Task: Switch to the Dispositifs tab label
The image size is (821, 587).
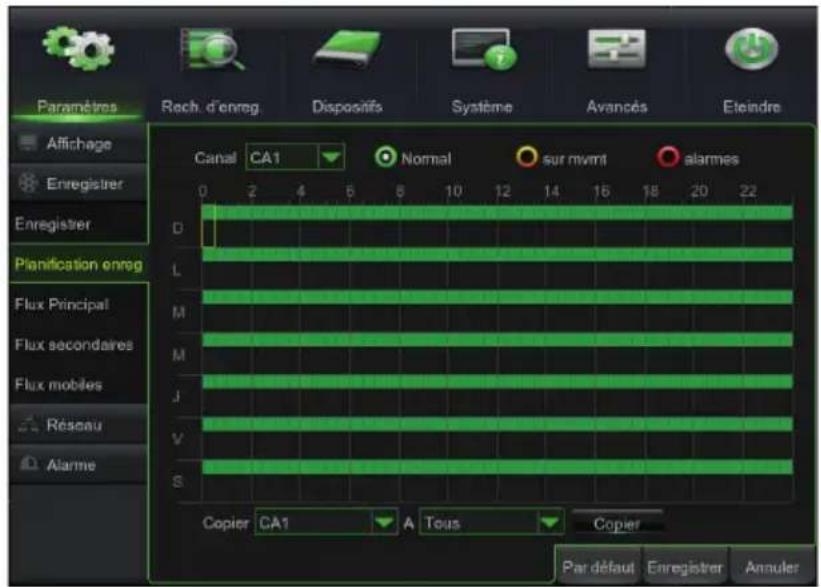Action: pos(347,107)
